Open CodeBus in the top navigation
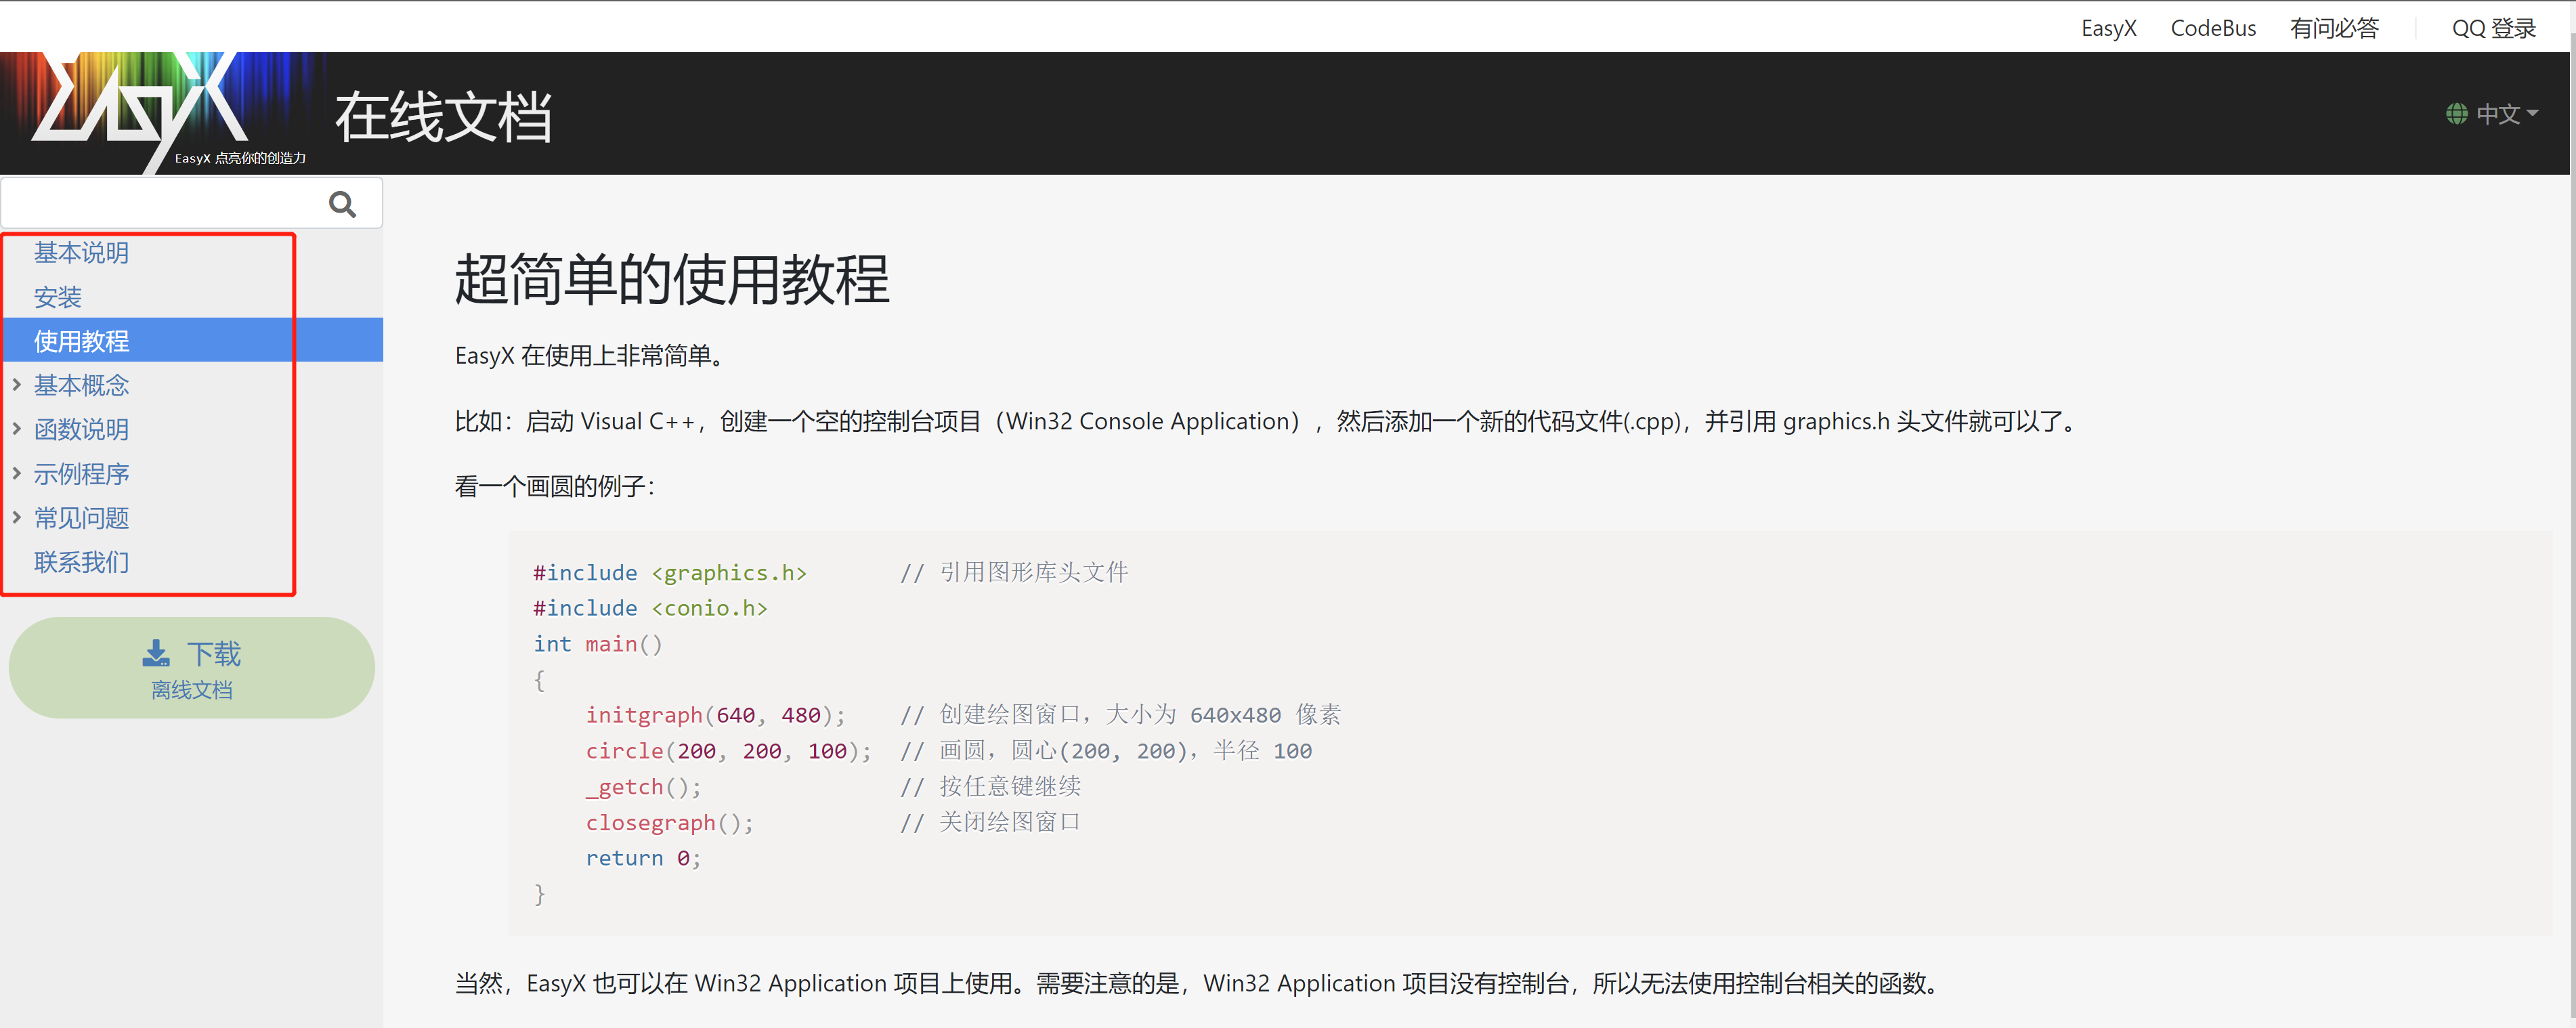The height and width of the screenshot is (1028, 2576). pos(2212,28)
